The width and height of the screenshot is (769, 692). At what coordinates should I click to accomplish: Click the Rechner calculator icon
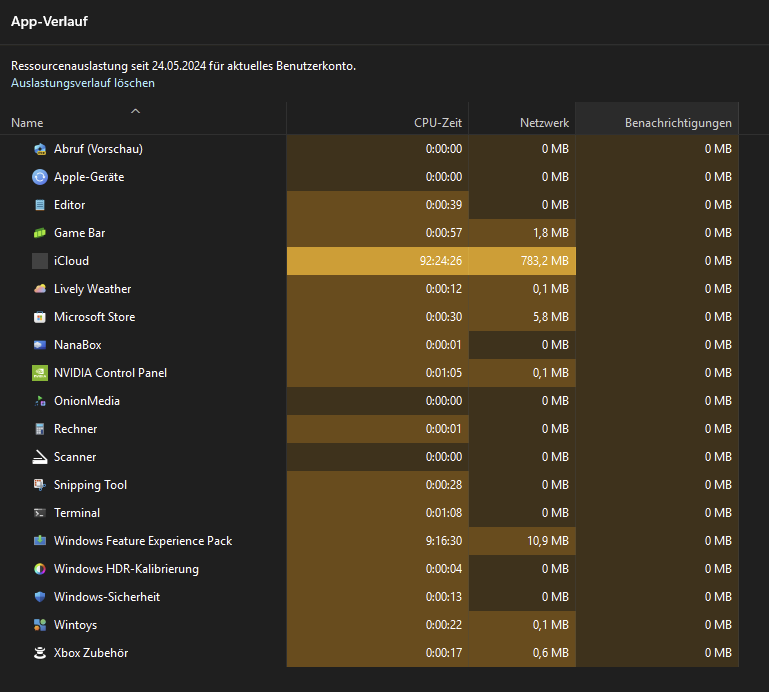click(x=40, y=429)
